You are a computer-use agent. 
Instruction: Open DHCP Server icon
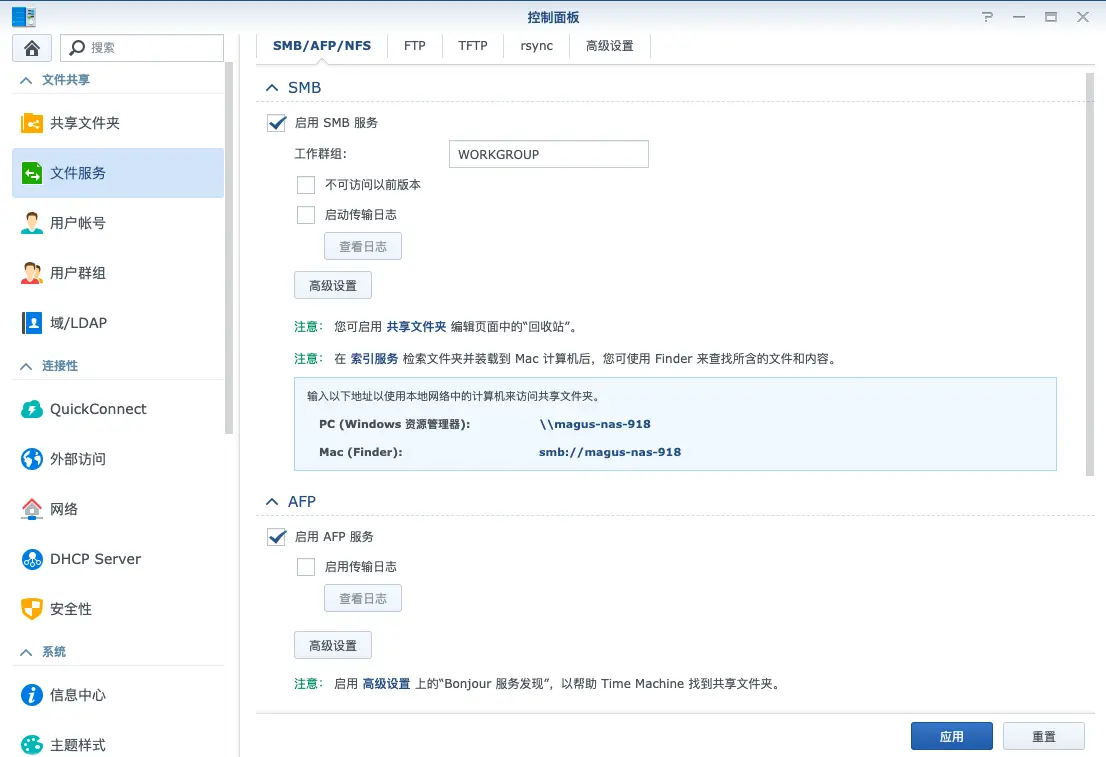click(32, 559)
